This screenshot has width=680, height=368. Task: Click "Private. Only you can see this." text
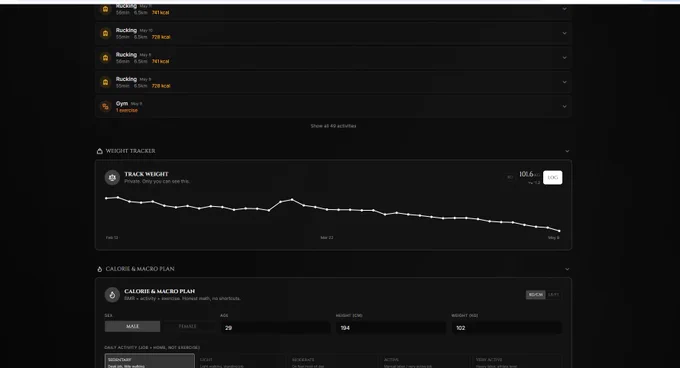point(157,181)
